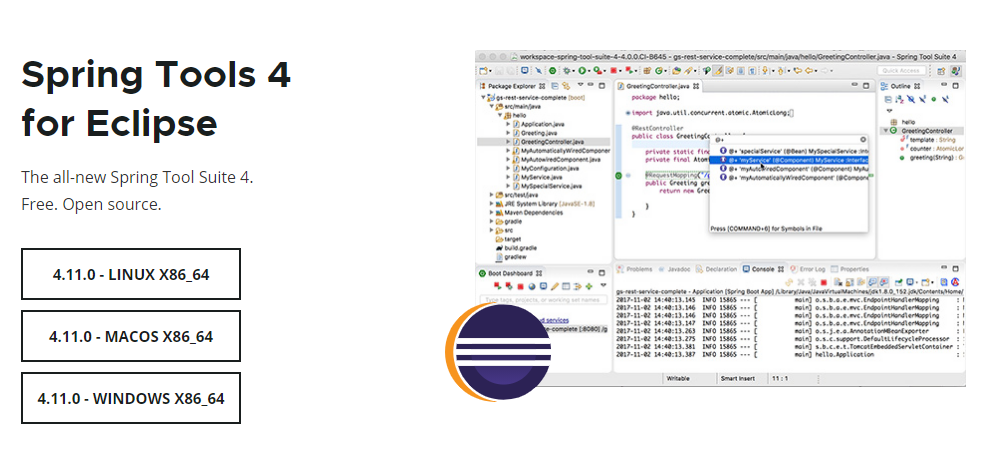Screen dimensions: 1005x458
Task: Click the green Run button in IDE toolbar
Action: 582,70
